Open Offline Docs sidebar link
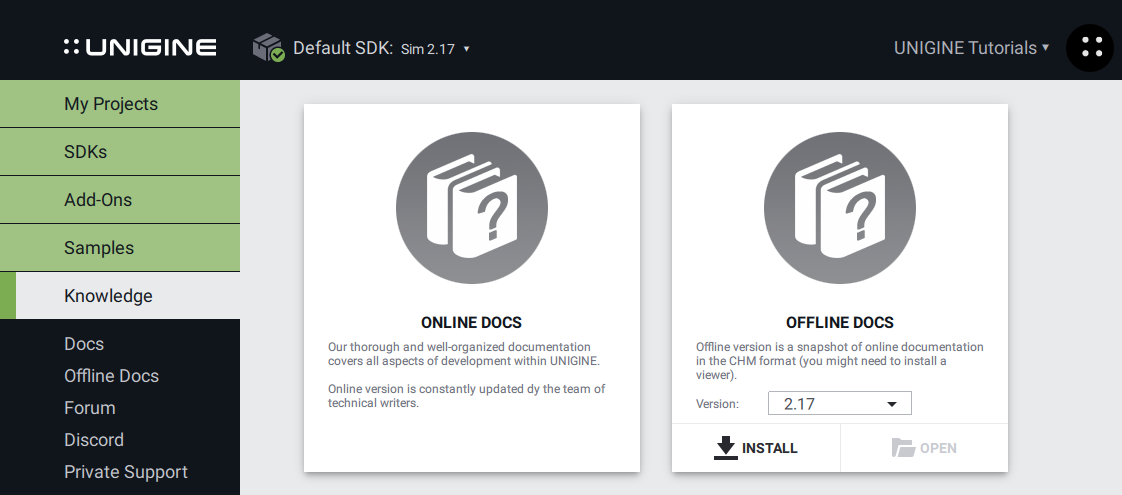 point(111,376)
